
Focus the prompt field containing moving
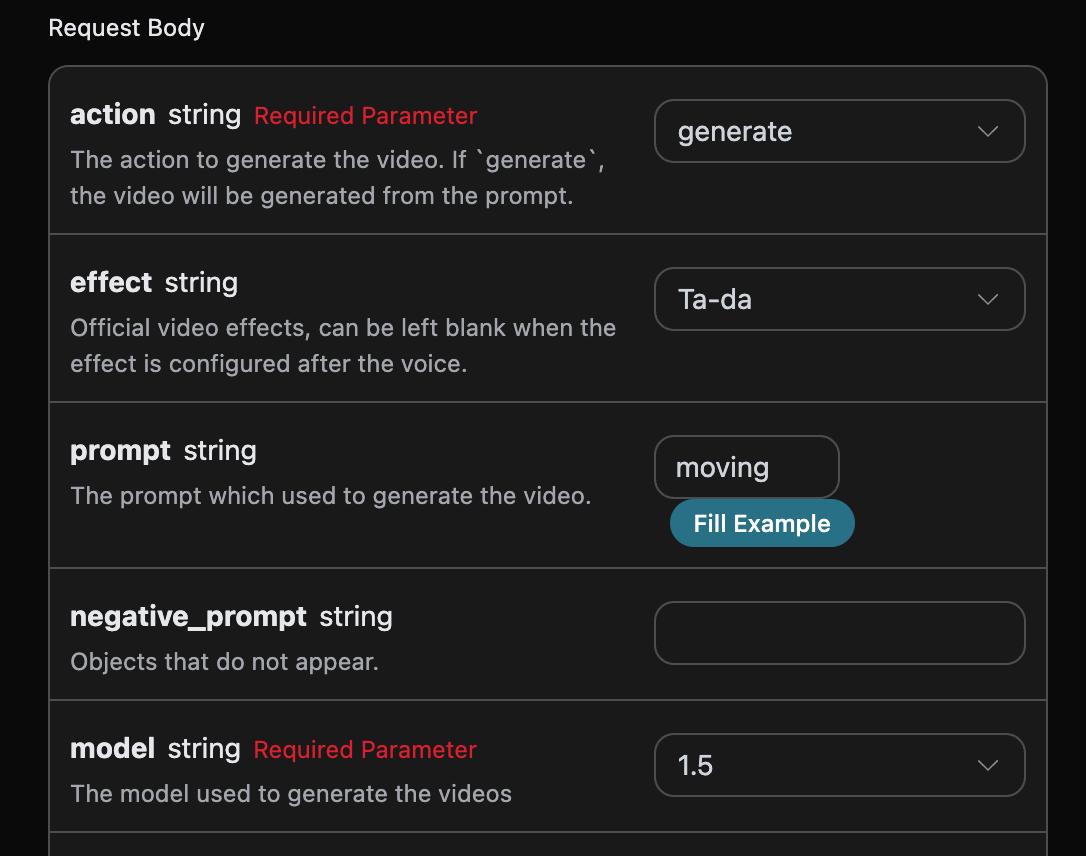(746, 467)
